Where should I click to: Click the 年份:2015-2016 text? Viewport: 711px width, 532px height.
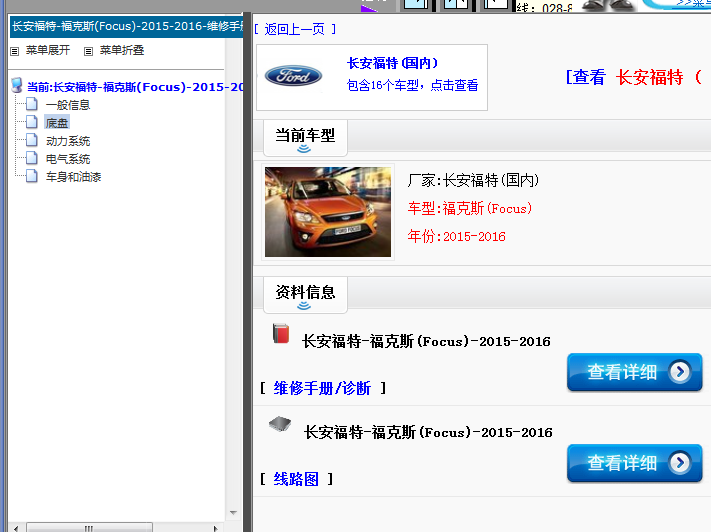[x=456, y=236]
